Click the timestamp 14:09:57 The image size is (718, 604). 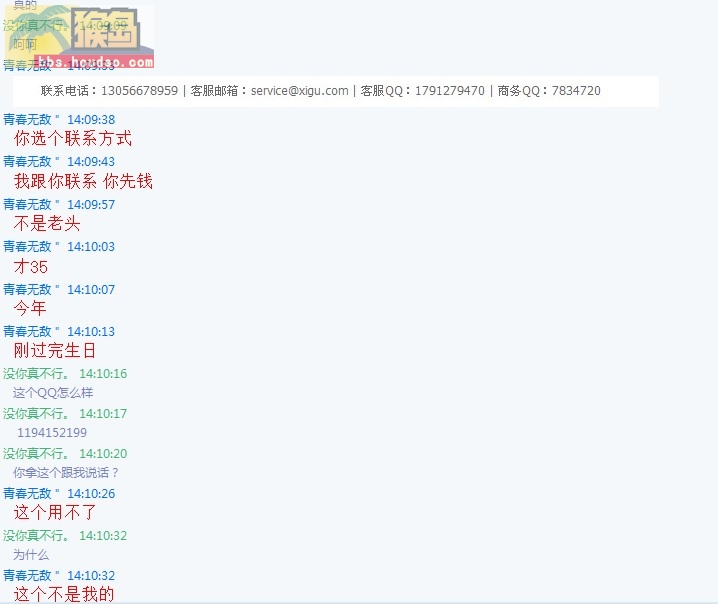(x=91, y=205)
